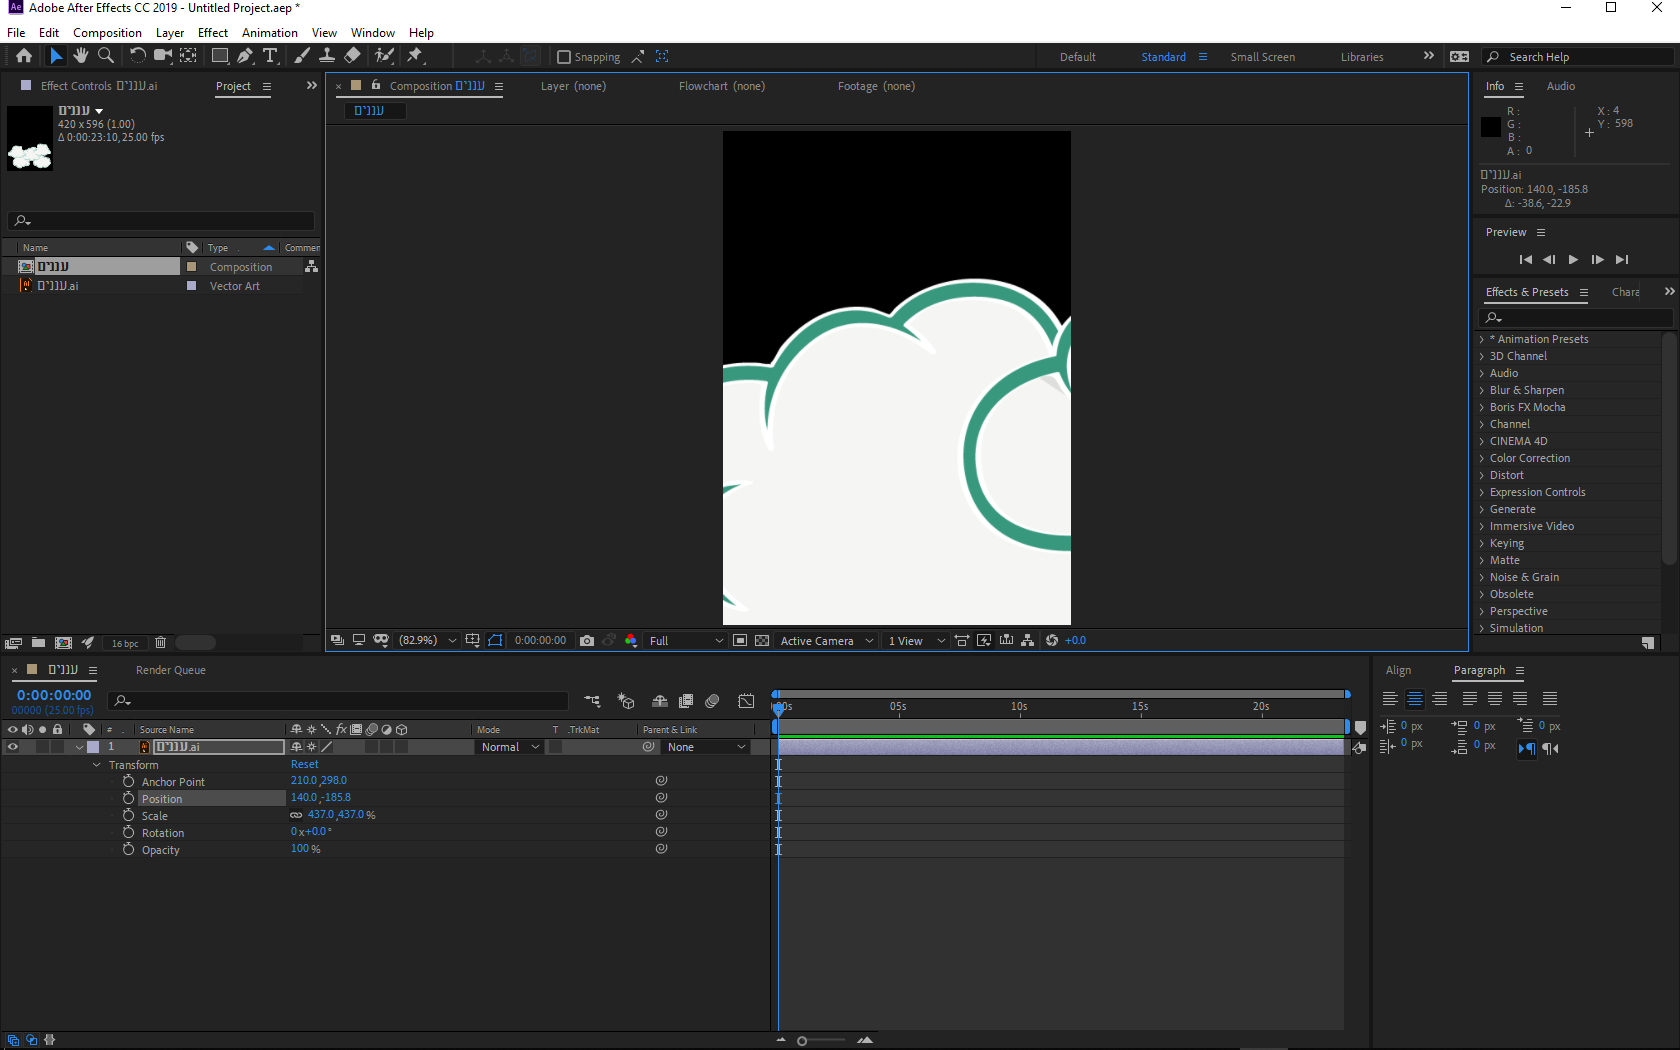Switch to the Small Screen workspace

1262,57
